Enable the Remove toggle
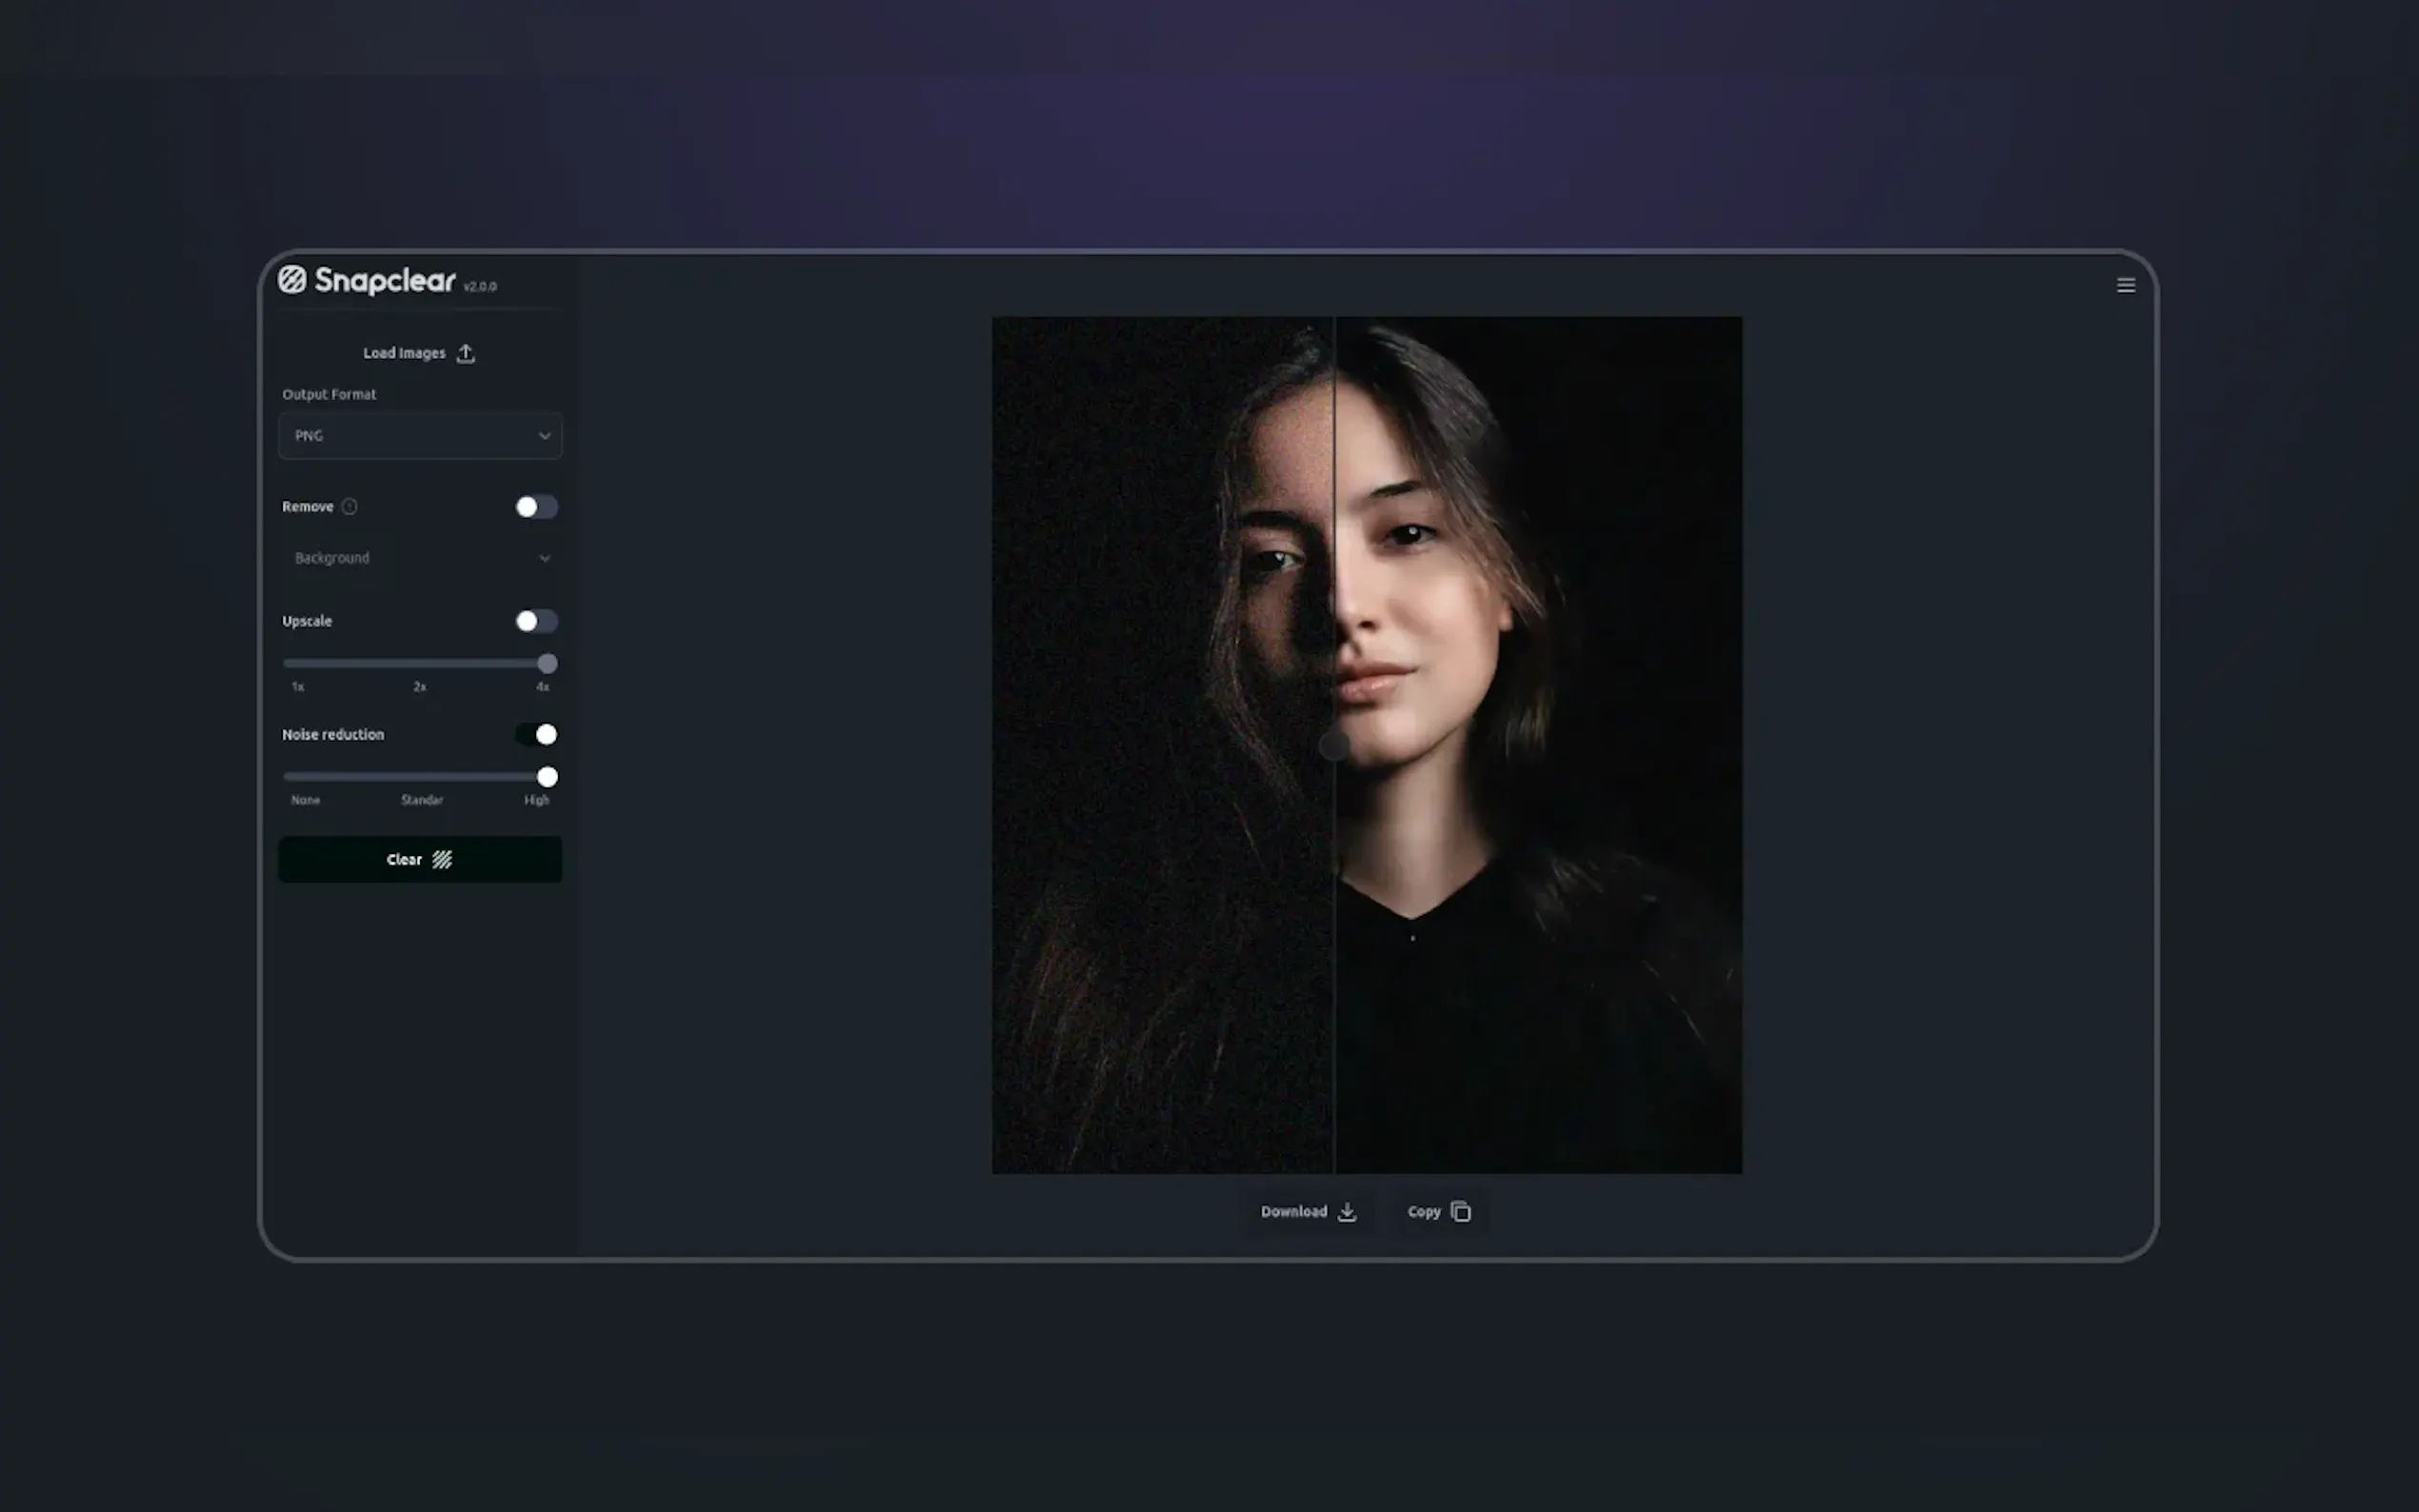The image size is (2419, 1512). [x=536, y=507]
